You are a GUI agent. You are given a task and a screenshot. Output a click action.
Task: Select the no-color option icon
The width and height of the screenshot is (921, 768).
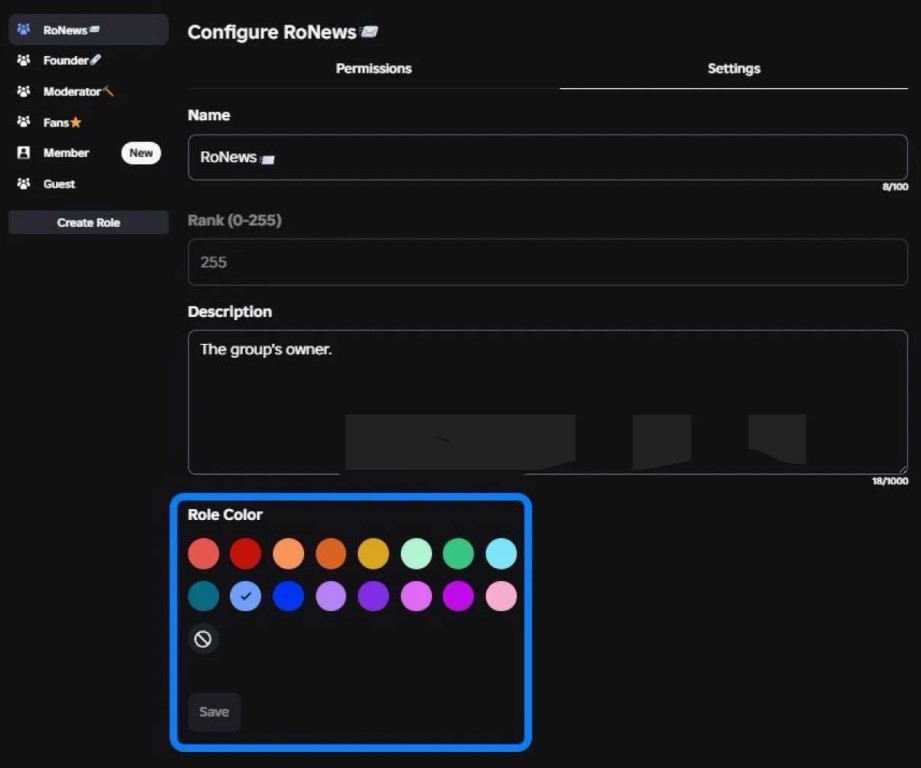tap(203, 639)
